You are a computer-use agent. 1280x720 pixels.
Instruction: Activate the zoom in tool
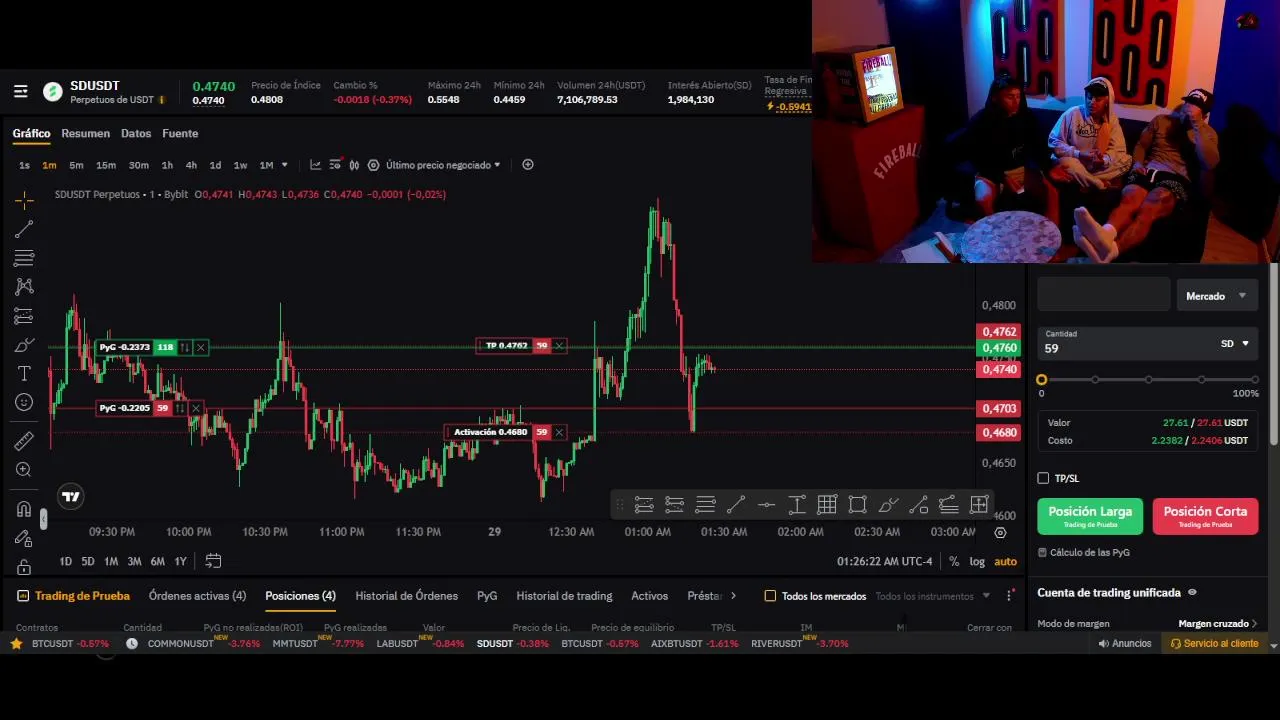[24, 470]
